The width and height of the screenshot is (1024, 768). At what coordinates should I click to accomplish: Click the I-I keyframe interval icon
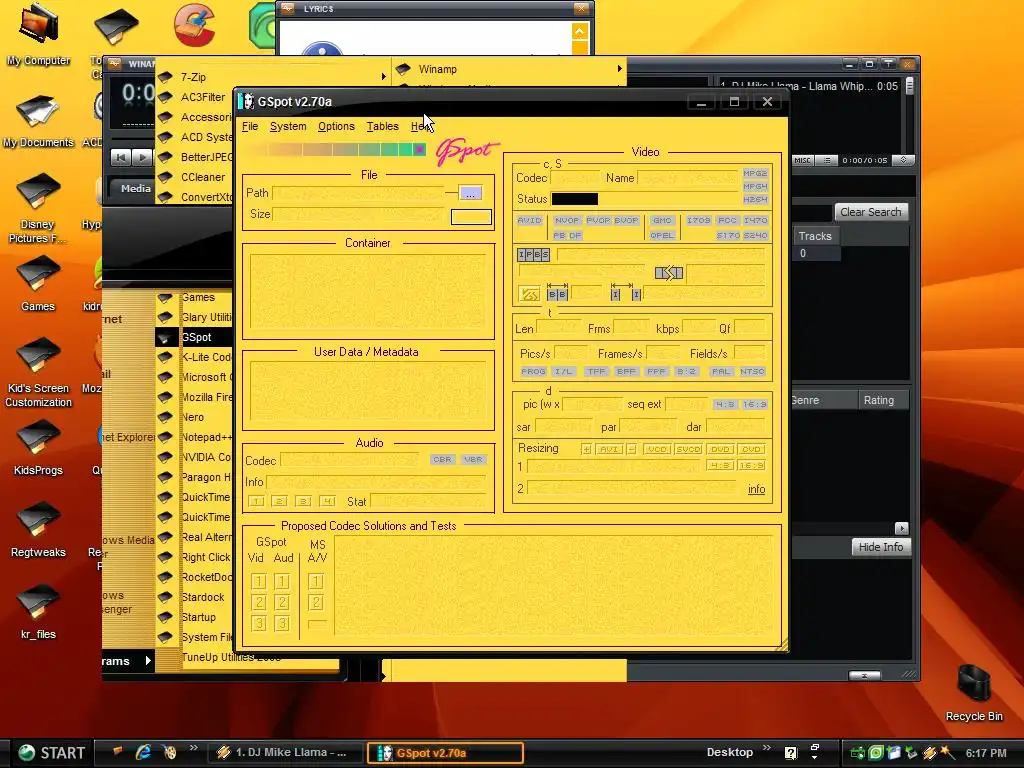(626, 292)
